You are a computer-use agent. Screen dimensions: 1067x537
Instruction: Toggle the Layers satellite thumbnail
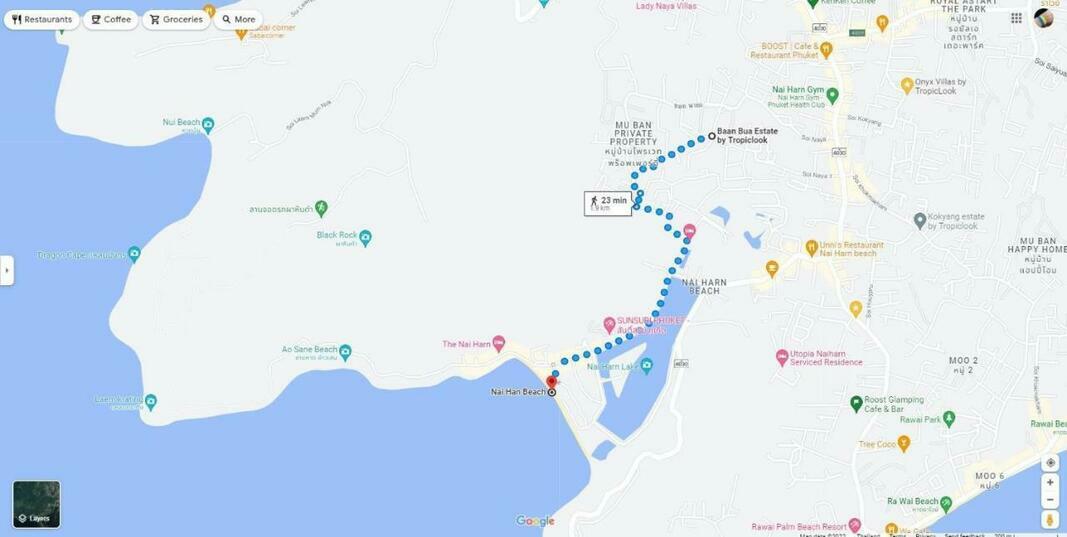point(36,504)
